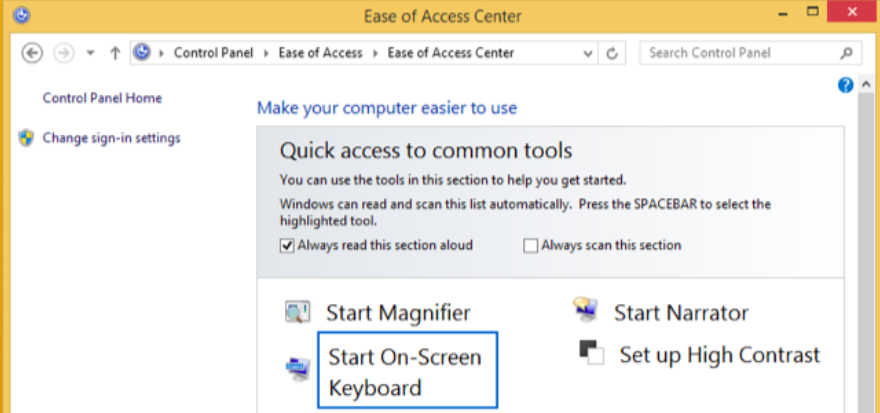
Task: Uncheck Always read this section aloud
Action: [x=287, y=245]
